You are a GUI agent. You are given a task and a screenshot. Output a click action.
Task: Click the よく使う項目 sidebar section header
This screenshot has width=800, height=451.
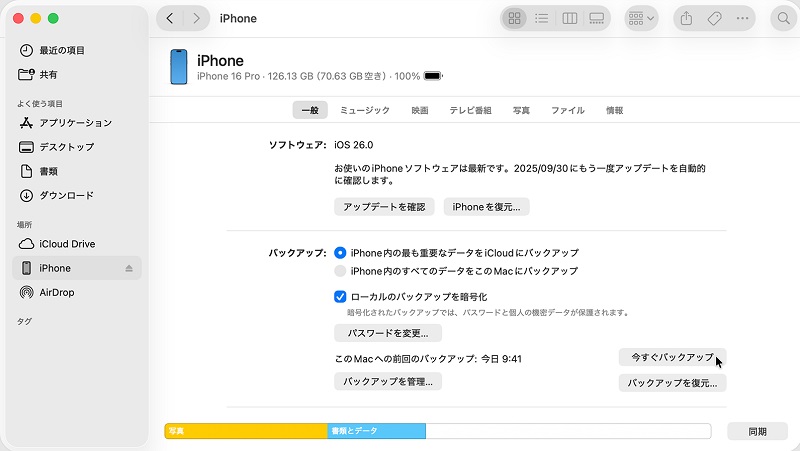pos(40,104)
